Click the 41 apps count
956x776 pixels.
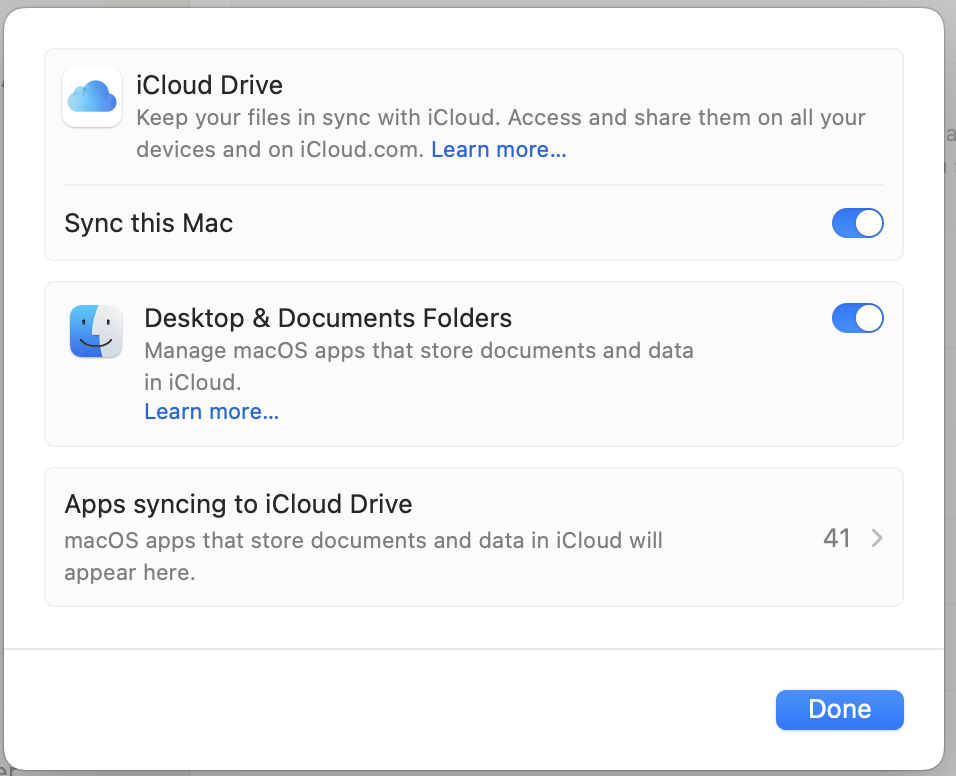[x=836, y=539]
